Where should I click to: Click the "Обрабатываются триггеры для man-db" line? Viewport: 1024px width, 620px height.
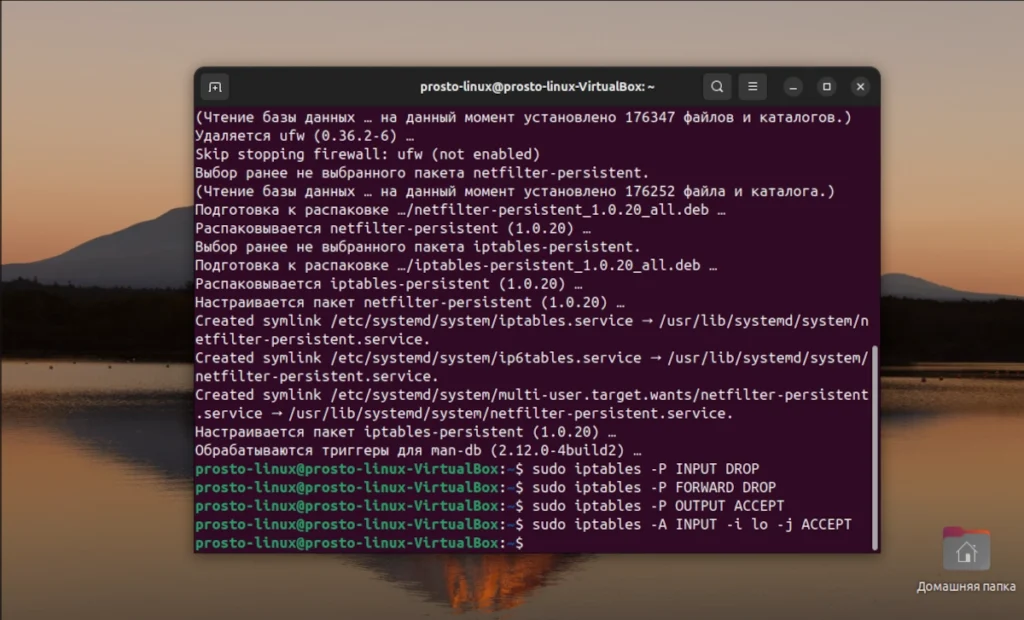click(x=418, y=451)
